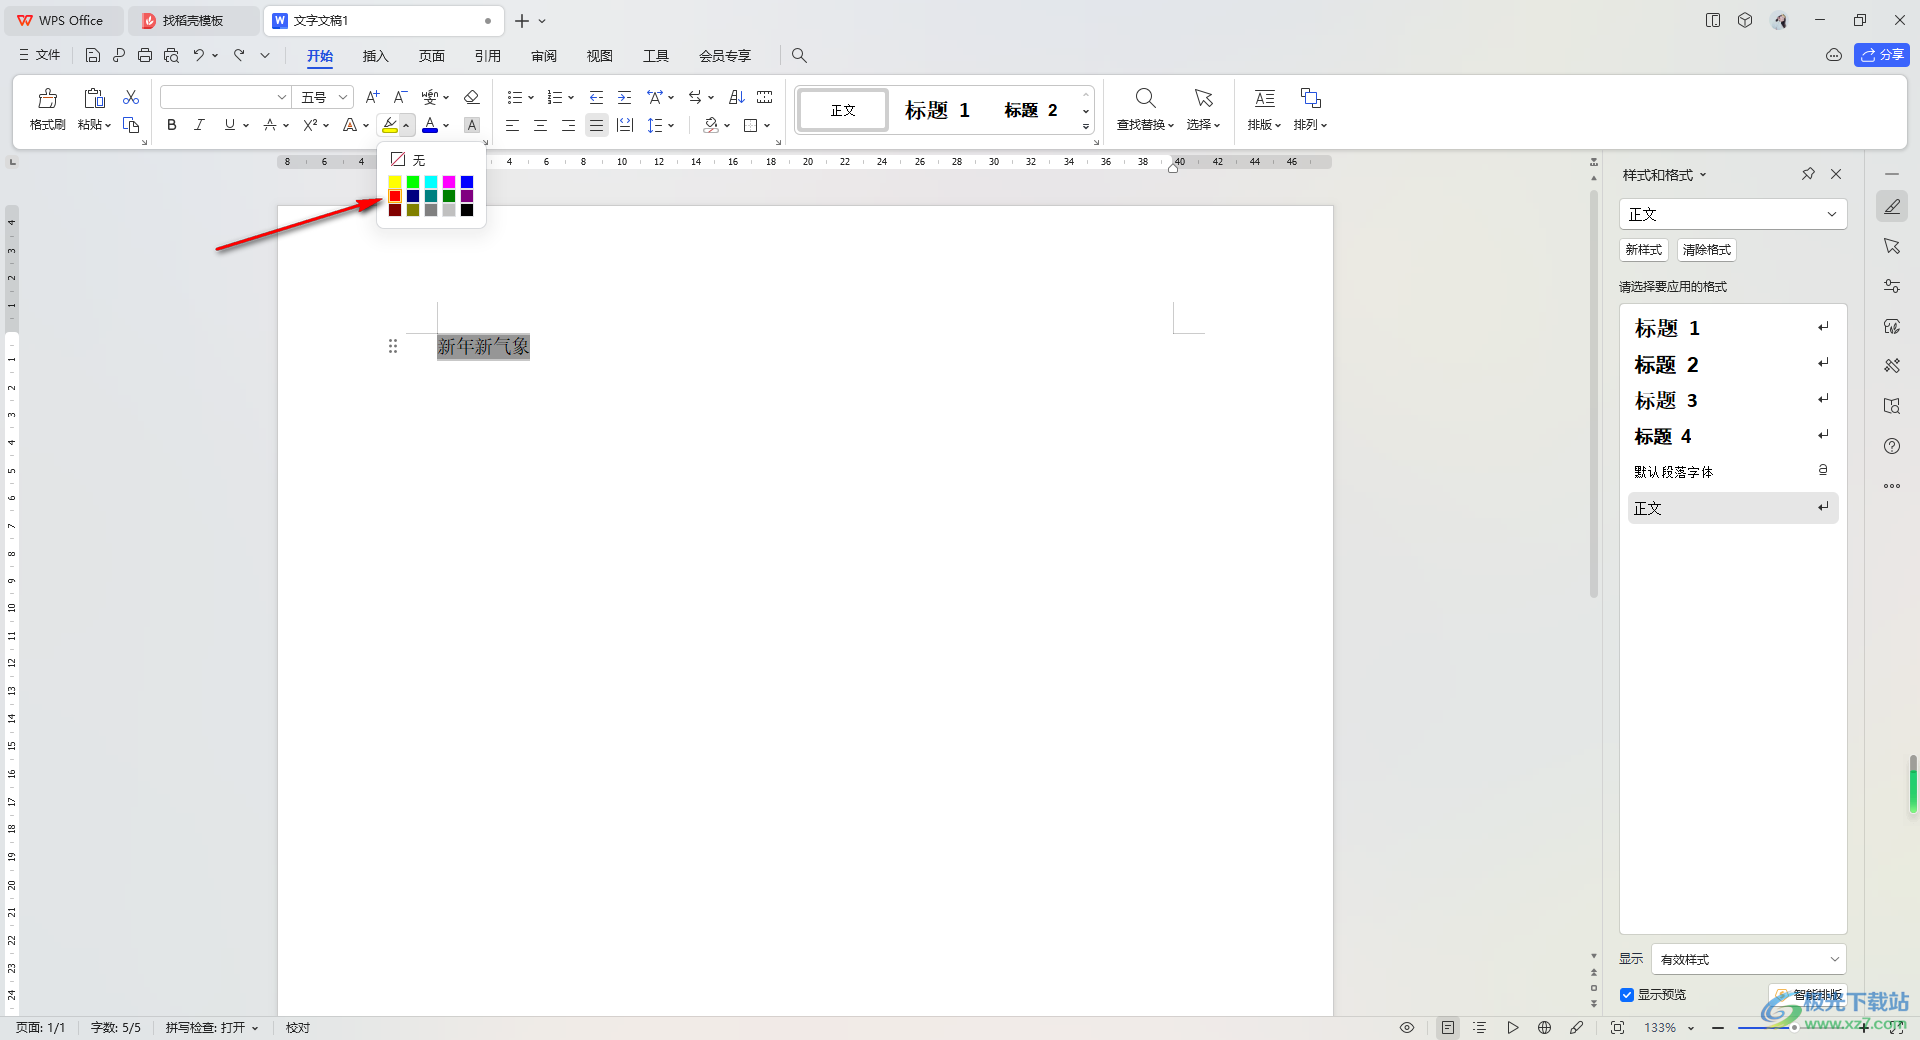This screenshot has width=1920, height=1040.
Task: Open the 文件 menu
Action: tap(40, 55)
